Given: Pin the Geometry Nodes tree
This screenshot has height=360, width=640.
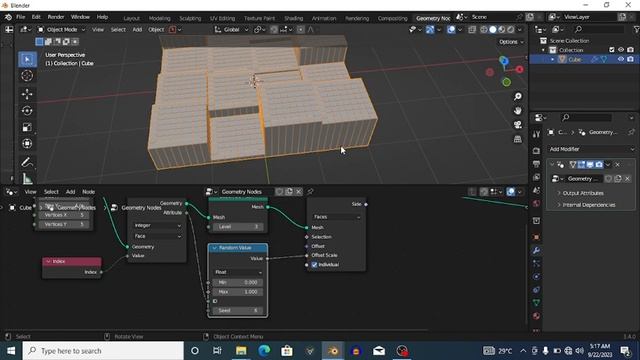Looking at the screenshot, I should (x=310, y=191).
